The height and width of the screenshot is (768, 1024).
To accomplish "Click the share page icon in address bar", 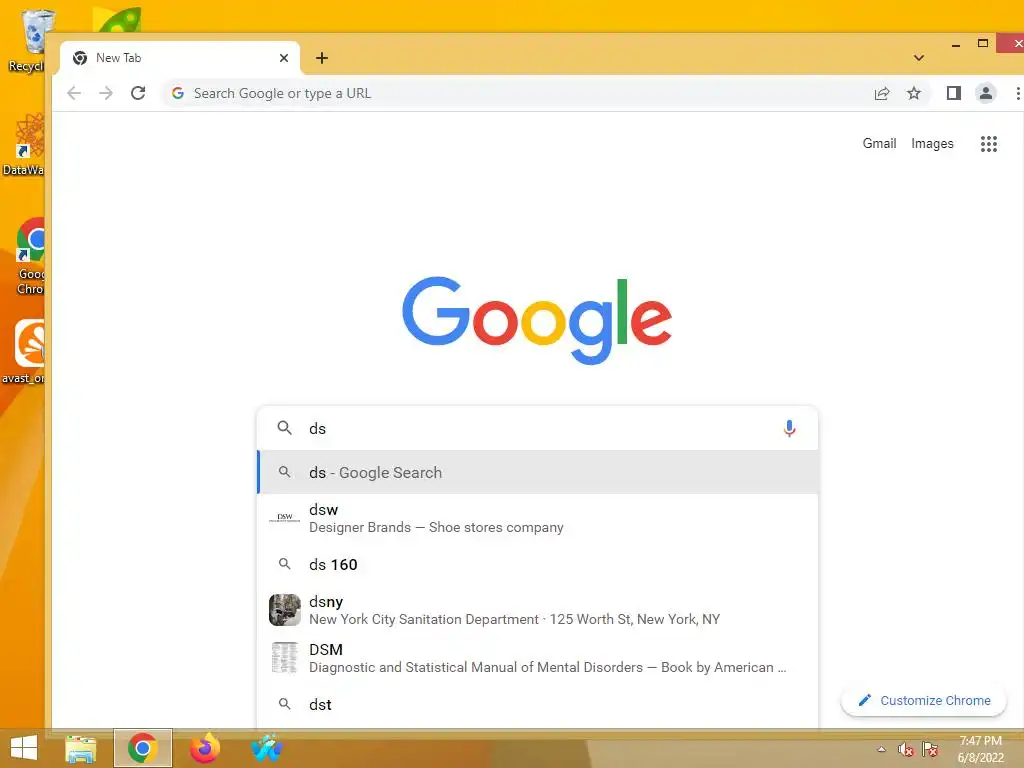I will [882, 93].
